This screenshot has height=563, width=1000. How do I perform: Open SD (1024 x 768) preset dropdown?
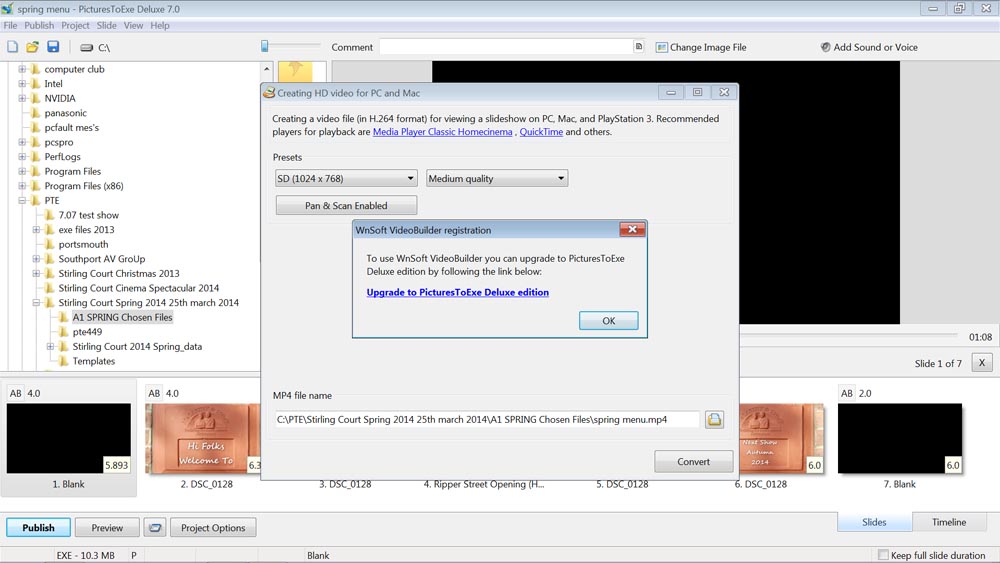pos(346,179)
